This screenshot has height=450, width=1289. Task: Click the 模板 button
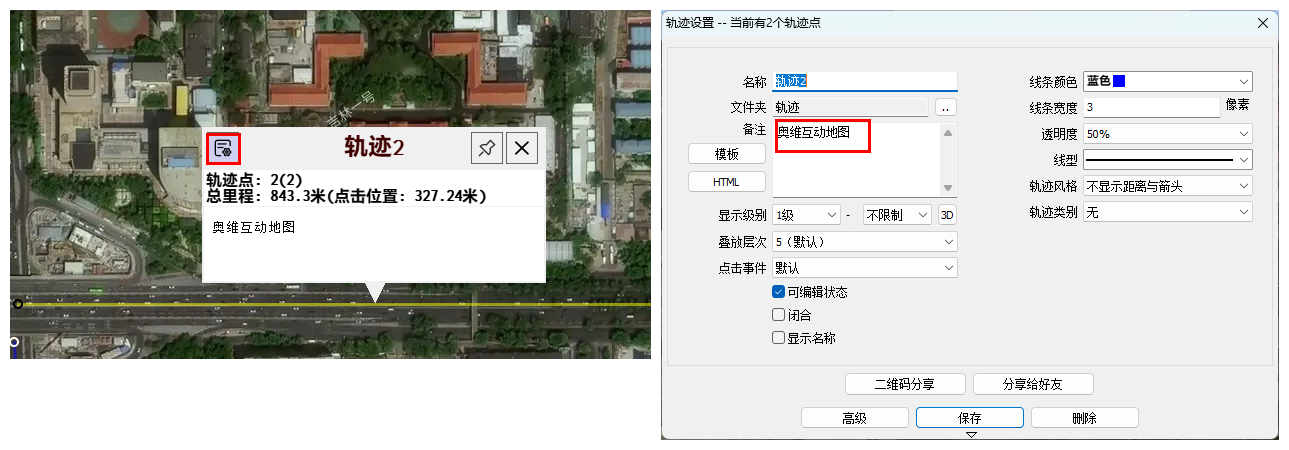click(x=727, y=154)
